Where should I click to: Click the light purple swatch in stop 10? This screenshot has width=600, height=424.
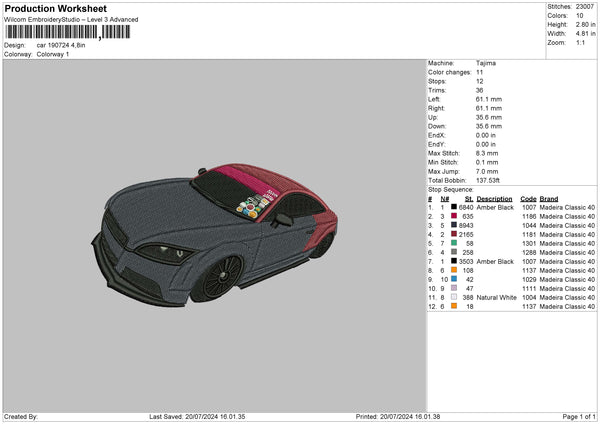click(455, 288)
